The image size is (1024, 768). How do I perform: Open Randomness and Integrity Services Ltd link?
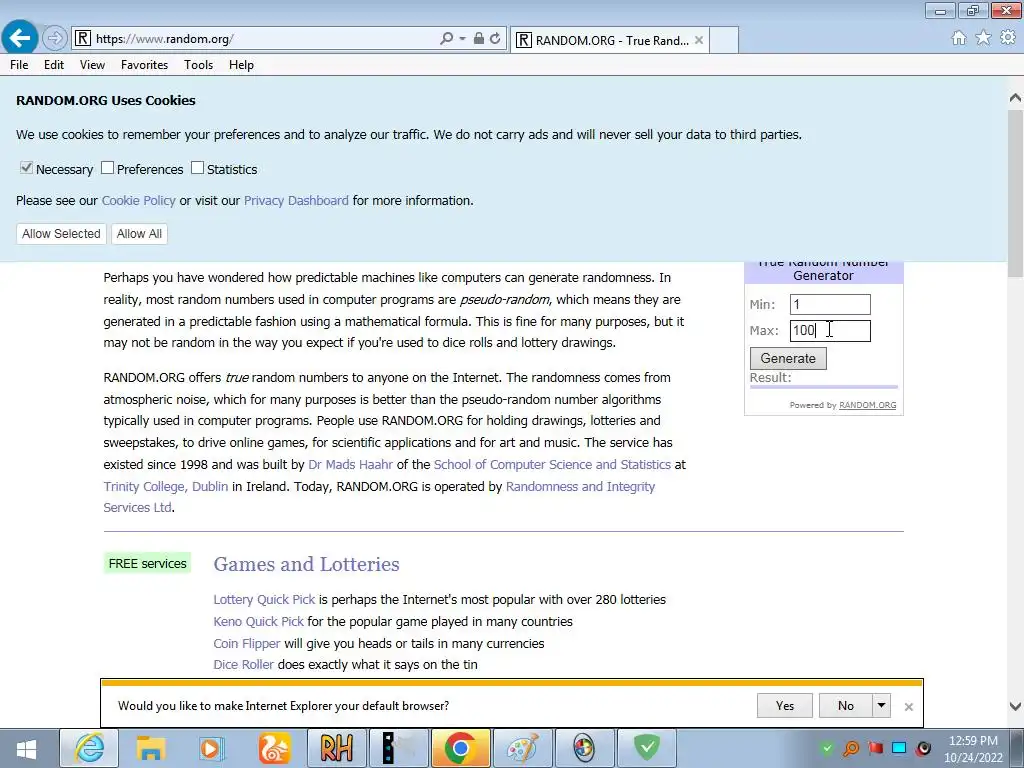(x=580, y=487)
